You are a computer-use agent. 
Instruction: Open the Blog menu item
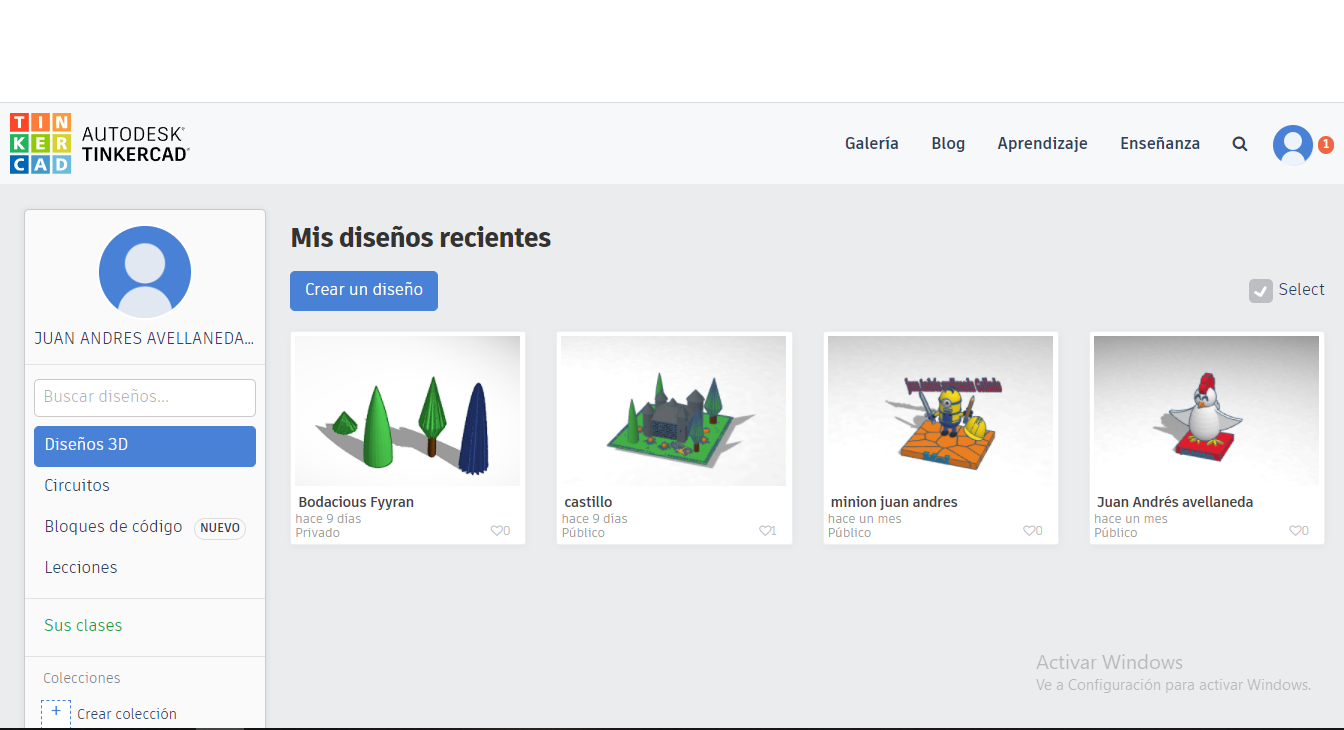[x=948, y=144]
